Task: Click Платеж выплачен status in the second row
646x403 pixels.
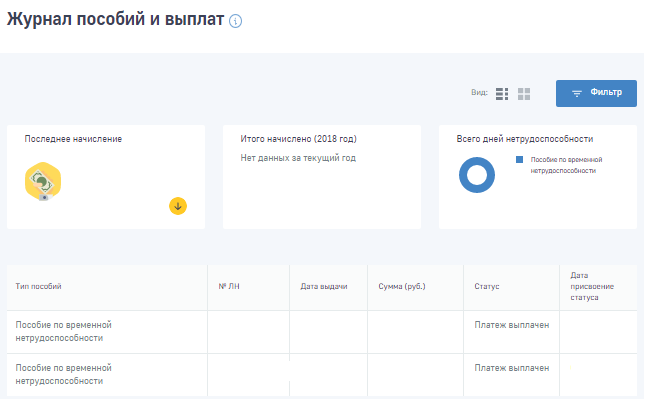Action: [x=511, y=368]
